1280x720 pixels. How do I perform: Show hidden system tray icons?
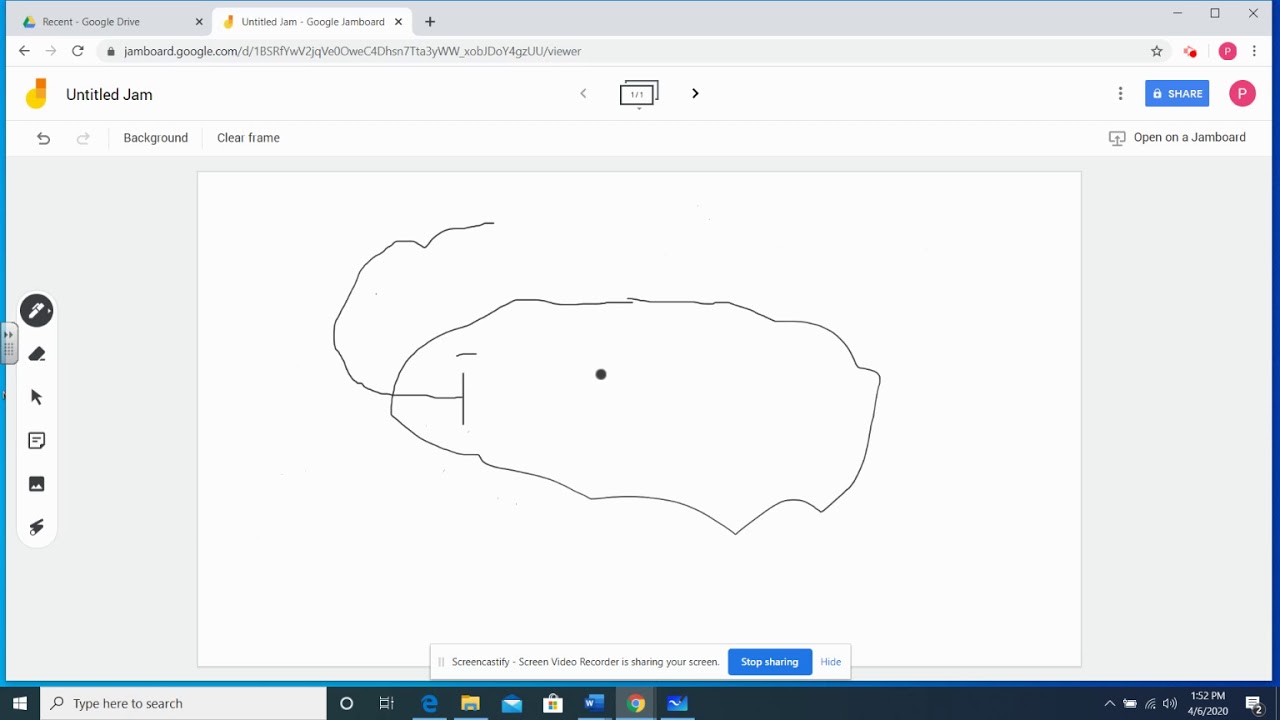coord(1109,704)
